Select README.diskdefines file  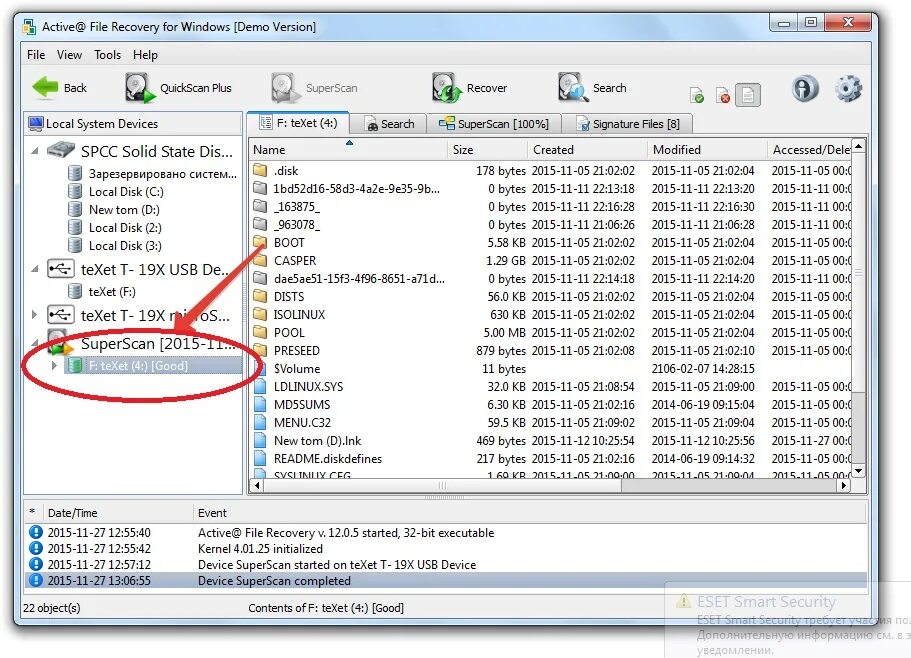pyautogui.click(x=327, y=459)
